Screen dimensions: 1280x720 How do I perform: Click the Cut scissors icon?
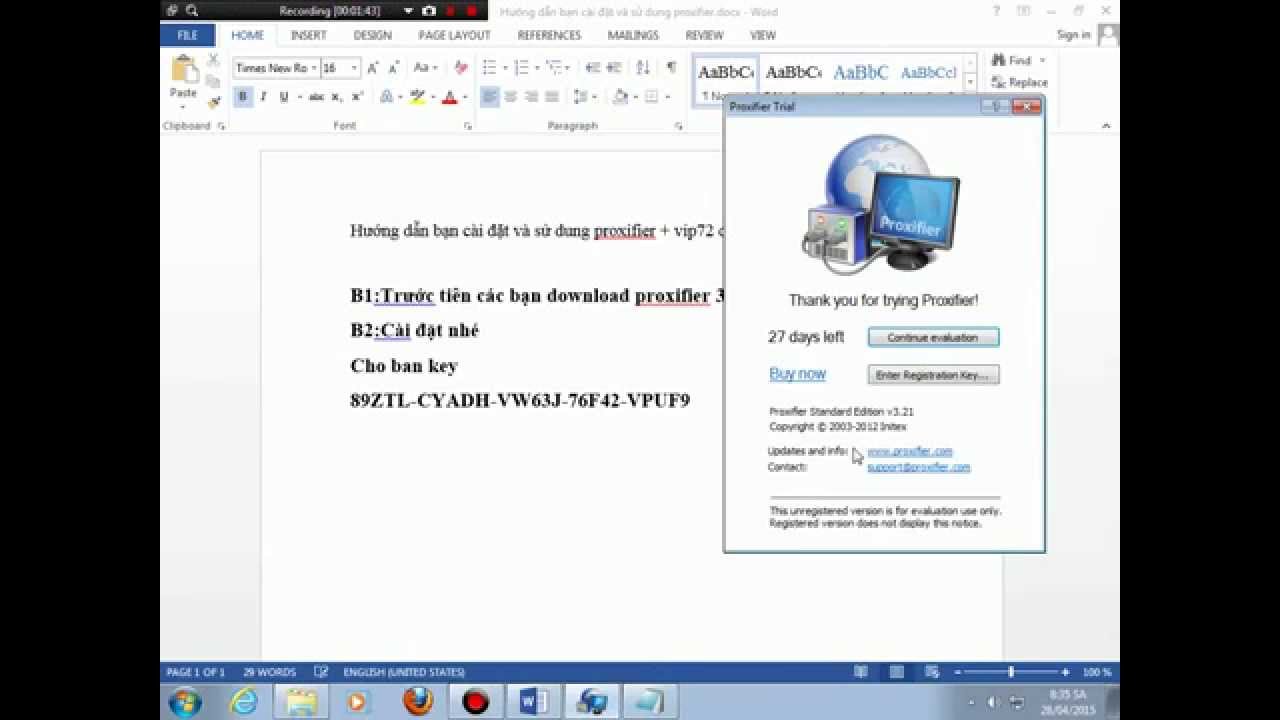(213, 60)
